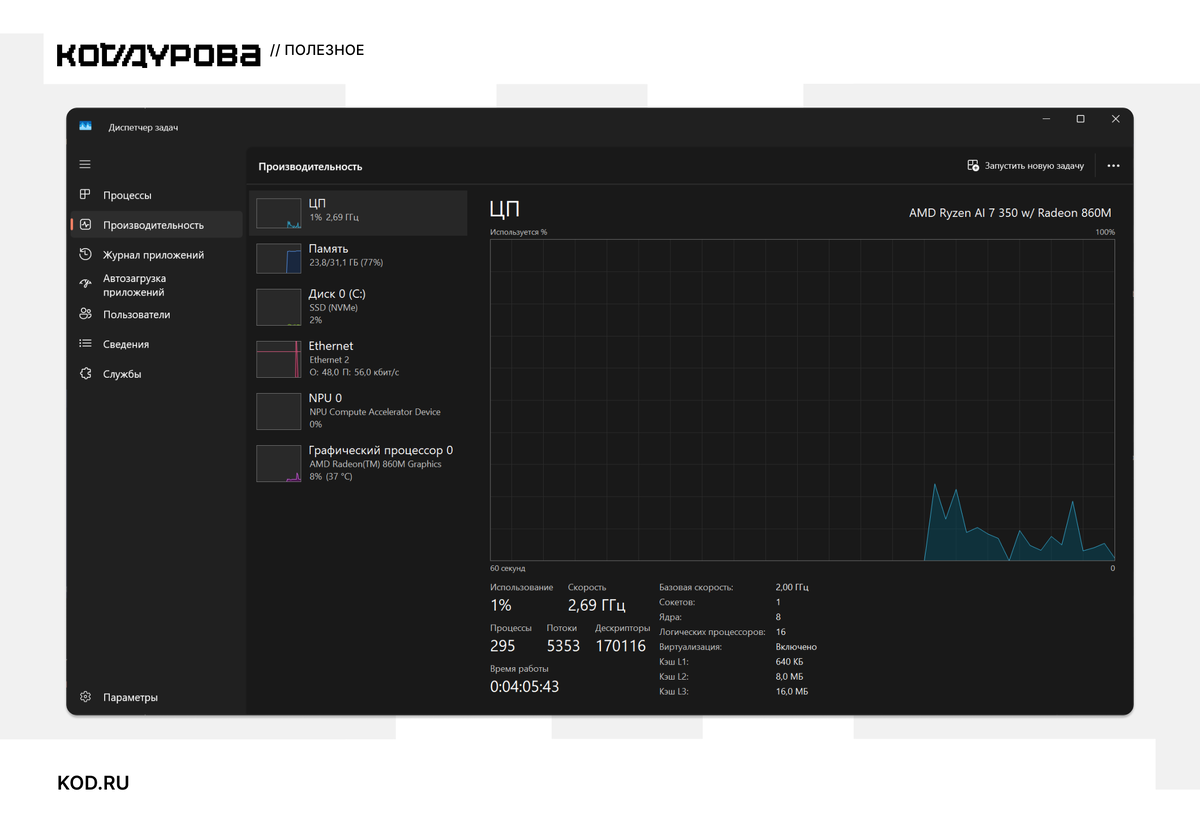Select the Память mini graph thumbnail
Viewport: 1200px width, 823px height.
tap(278, 258)
